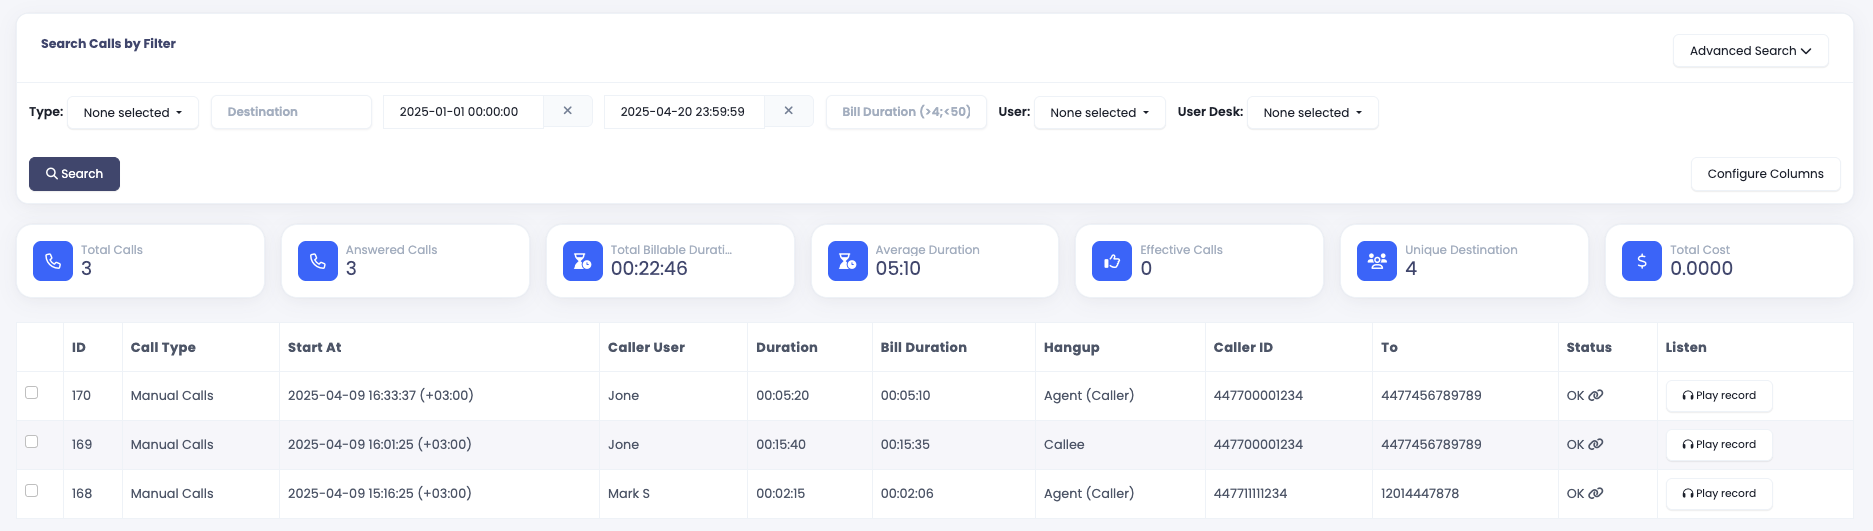The image size is (1873, 531).
Task: Click destination number 12014447878
Action: point(1420,494)
